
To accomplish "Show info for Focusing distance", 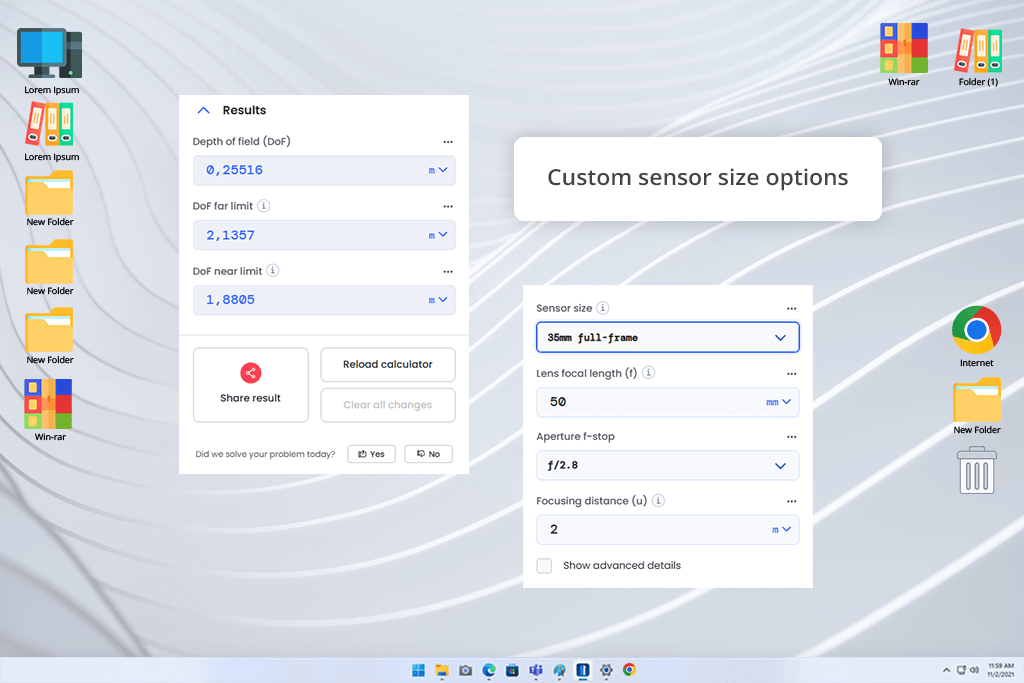I will click(x=658, y=501).
